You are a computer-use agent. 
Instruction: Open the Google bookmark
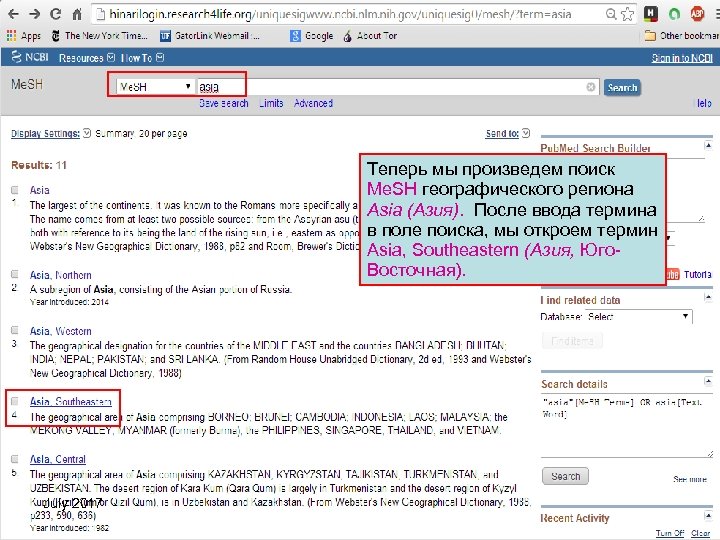click(312, 36)
